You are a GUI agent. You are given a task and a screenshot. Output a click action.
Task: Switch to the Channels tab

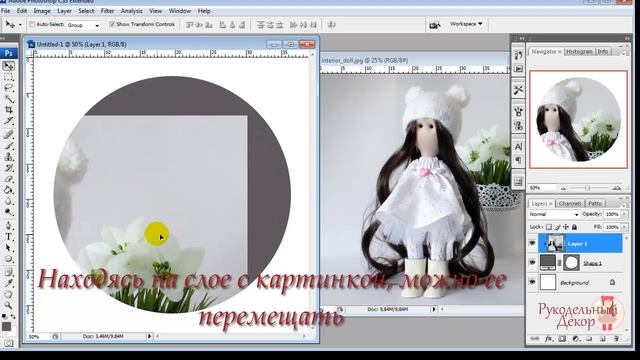click(x=569, y=203)
